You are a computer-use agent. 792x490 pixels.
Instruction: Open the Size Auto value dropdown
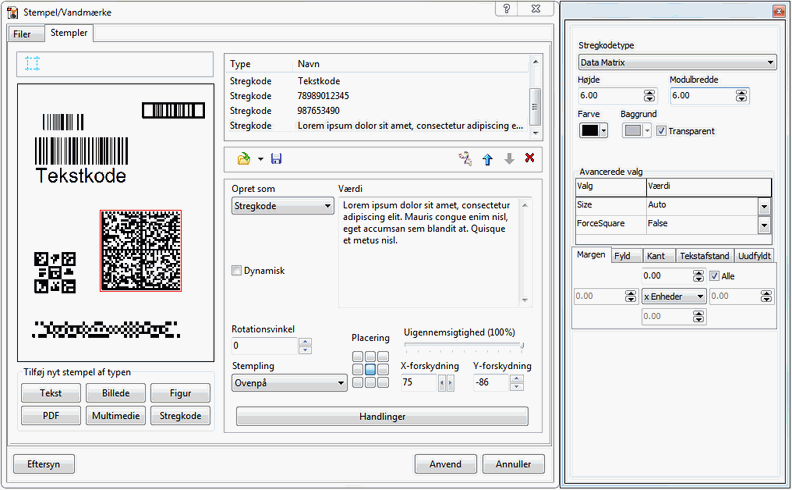coord(764,206)
